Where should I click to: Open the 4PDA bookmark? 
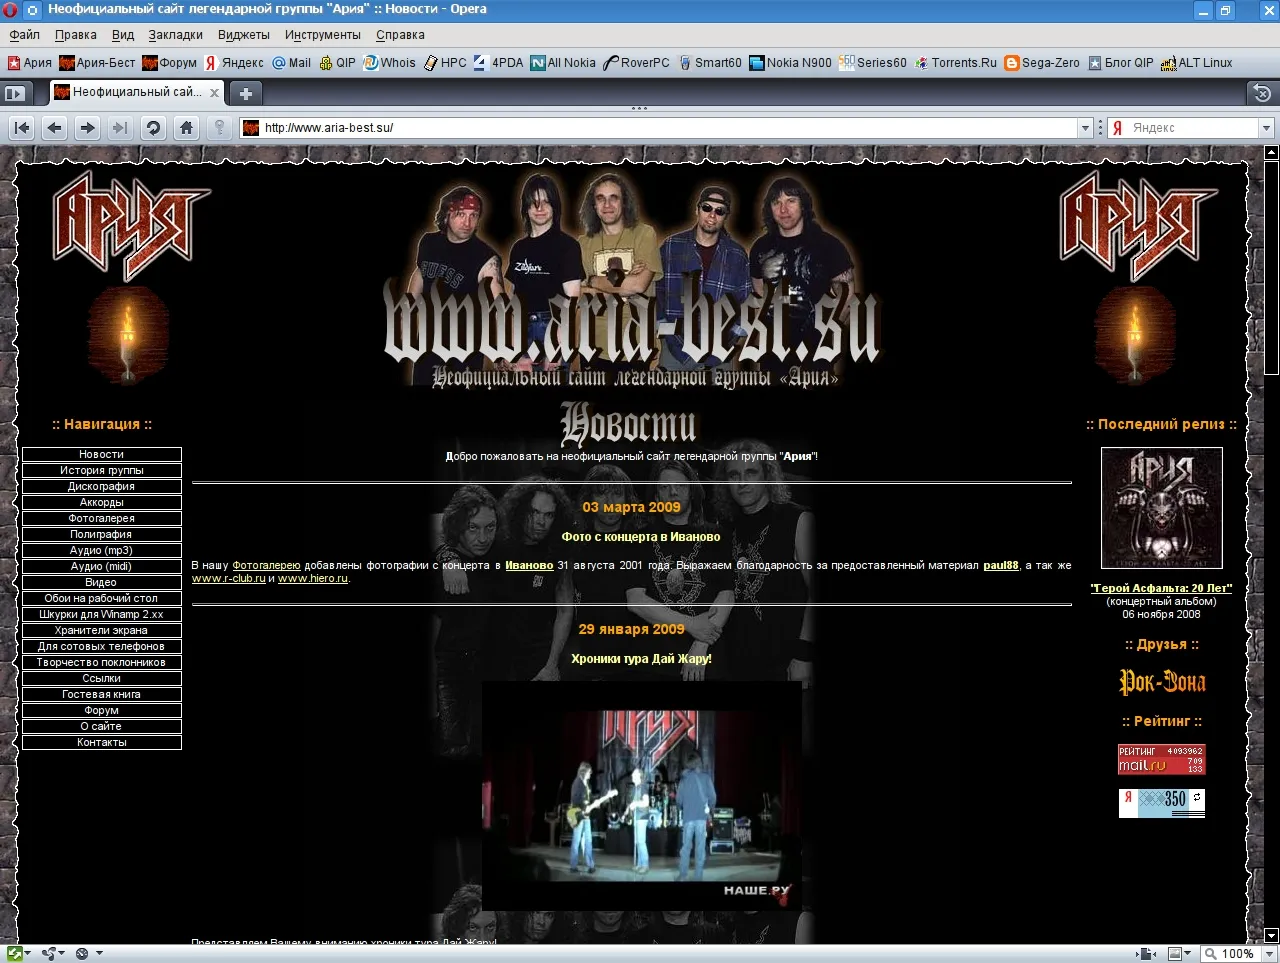499,63
